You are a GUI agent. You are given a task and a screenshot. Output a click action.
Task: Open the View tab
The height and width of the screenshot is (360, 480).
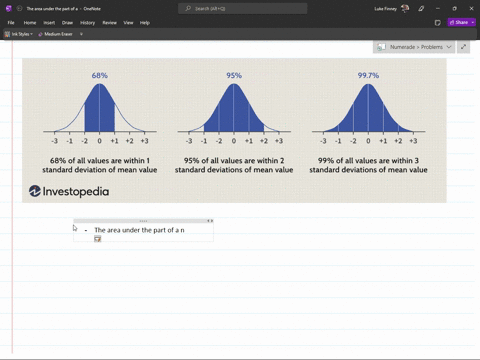point(128,23)
